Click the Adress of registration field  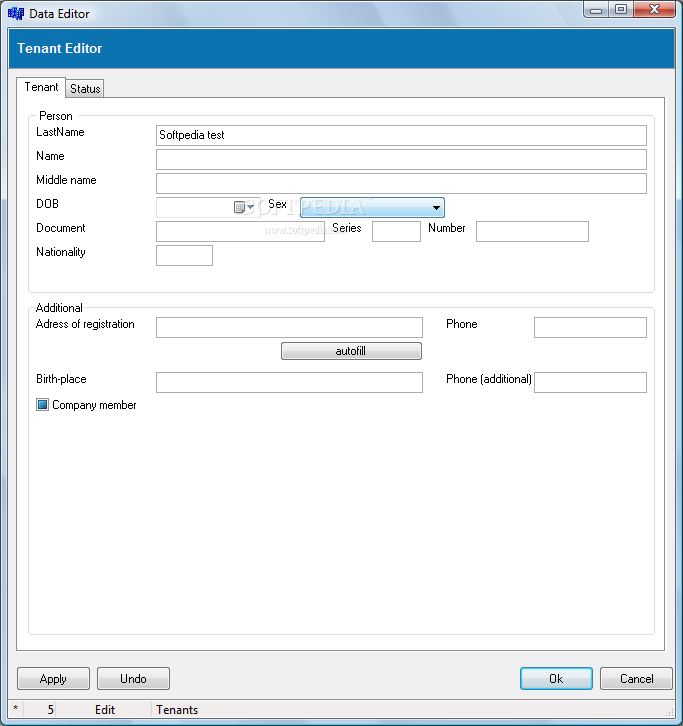click(289, 327)
